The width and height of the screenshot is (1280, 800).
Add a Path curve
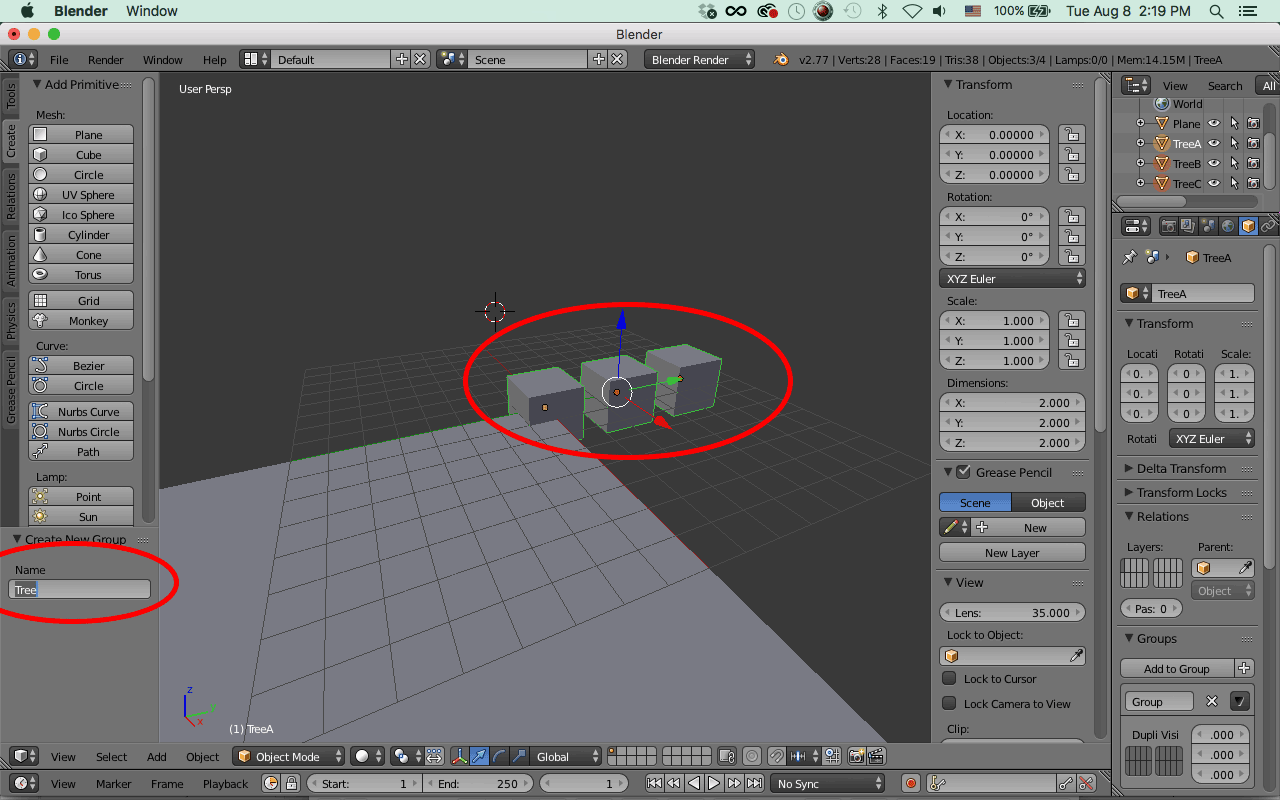[81, 451]
